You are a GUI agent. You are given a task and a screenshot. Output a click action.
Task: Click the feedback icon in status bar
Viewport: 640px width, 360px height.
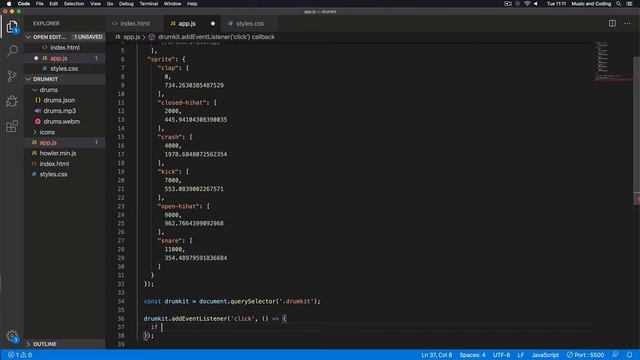615,355
